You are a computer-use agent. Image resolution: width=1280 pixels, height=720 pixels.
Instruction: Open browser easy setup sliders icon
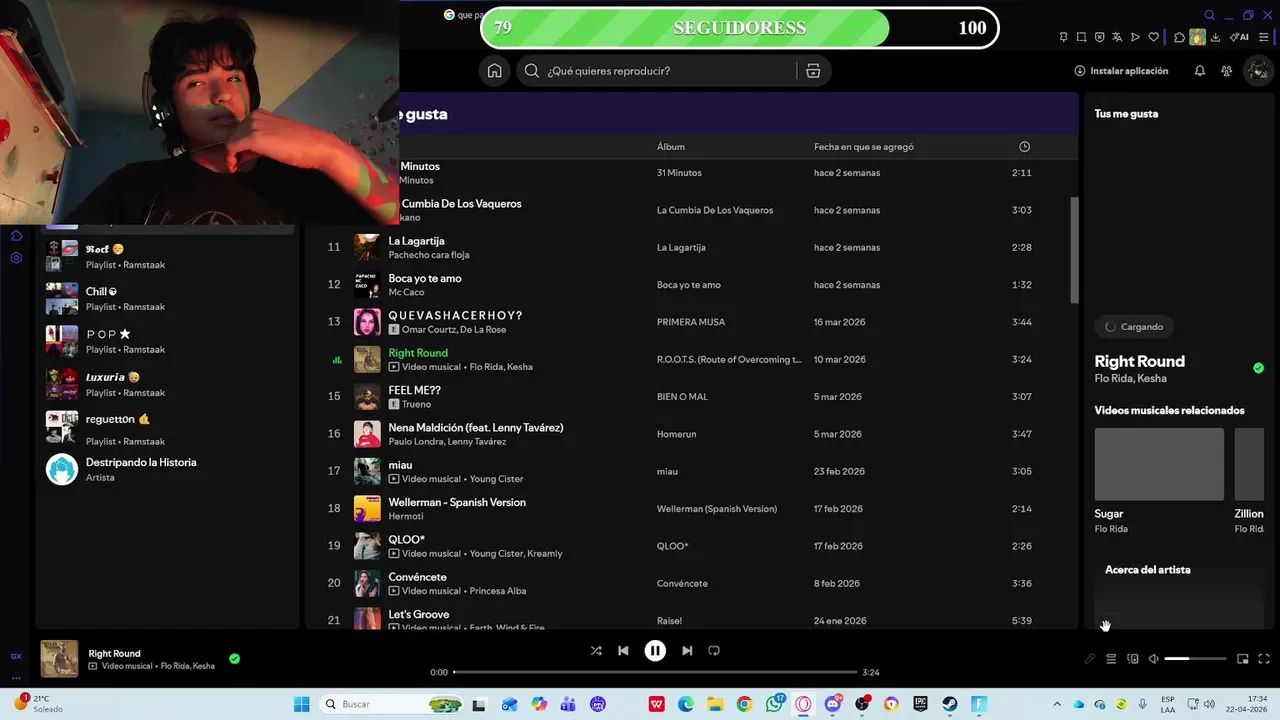1264,37
